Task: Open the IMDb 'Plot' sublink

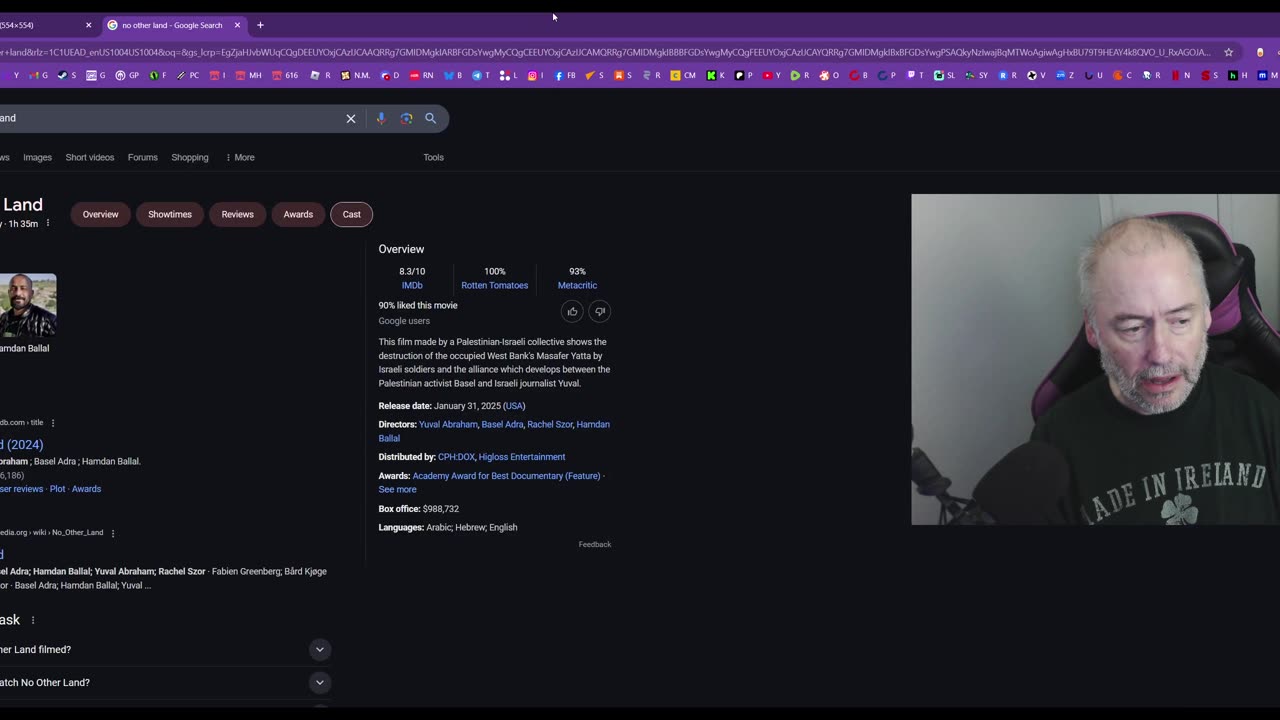Action: (x=57, y=489)
